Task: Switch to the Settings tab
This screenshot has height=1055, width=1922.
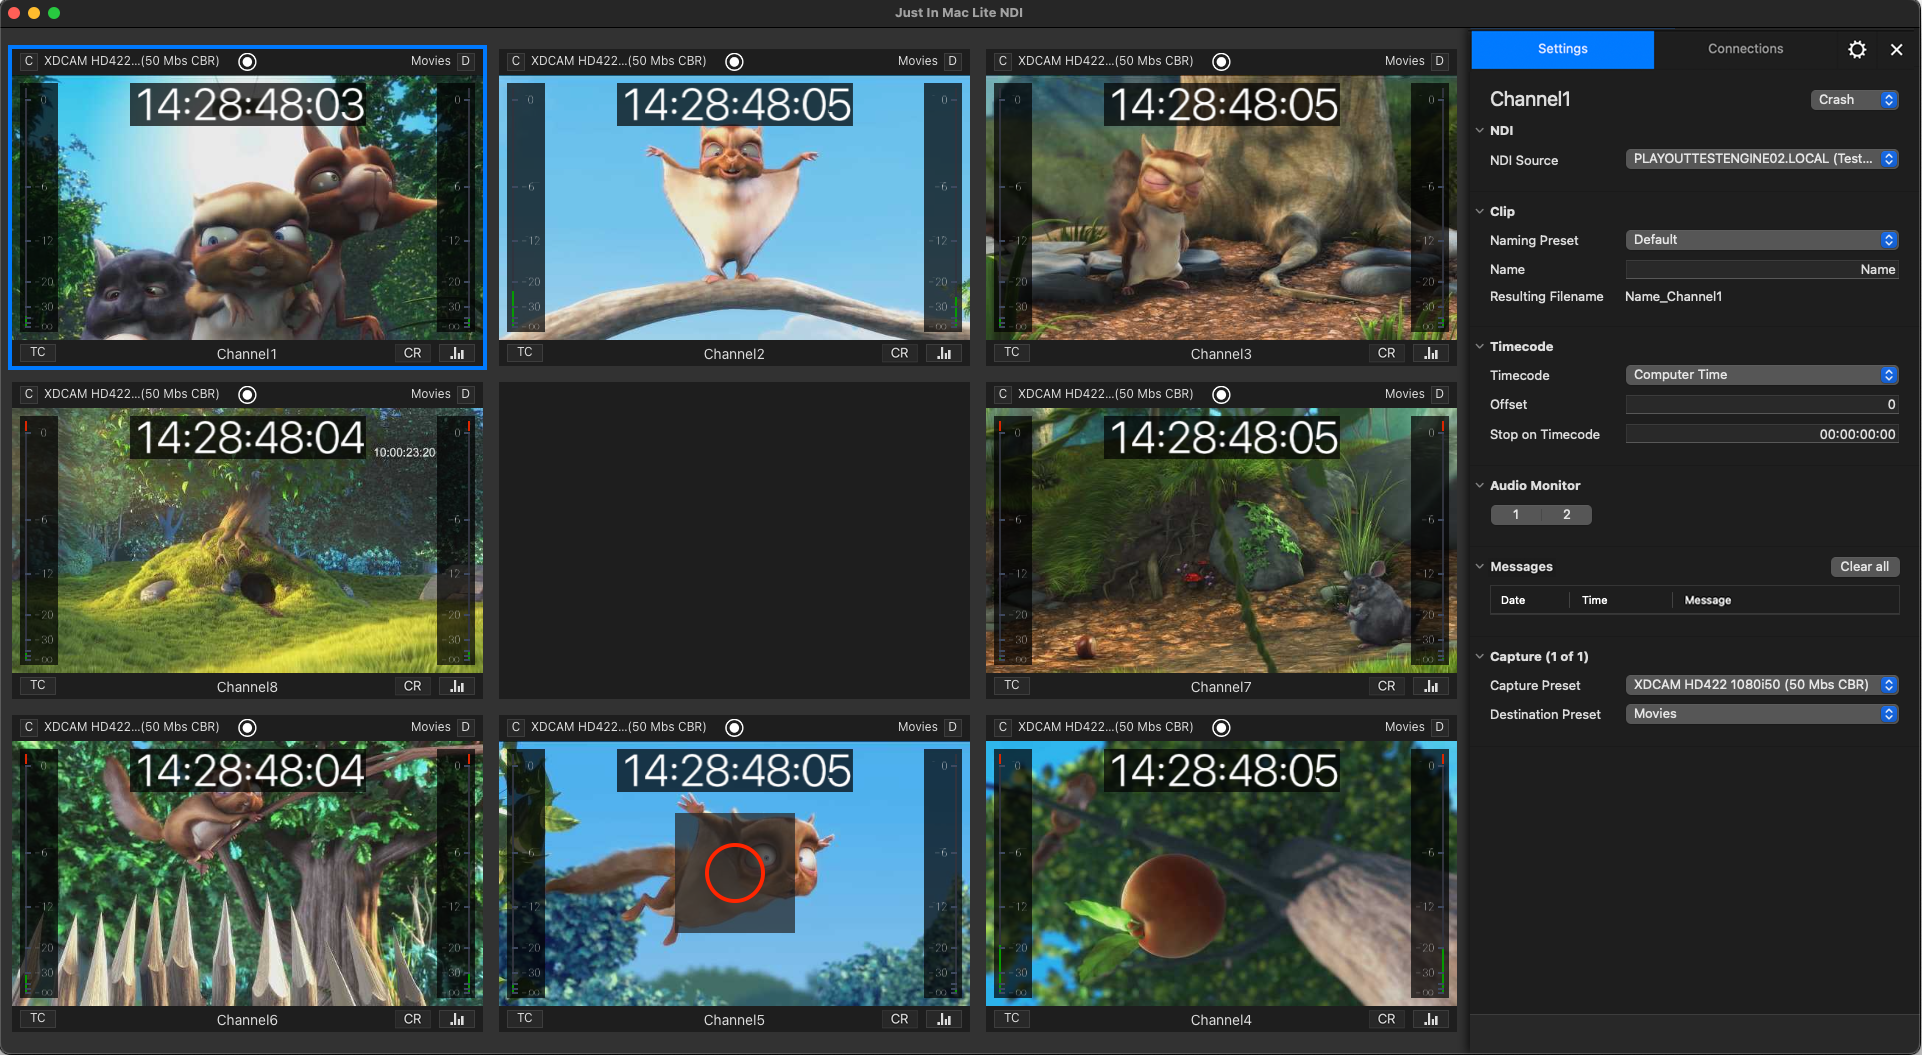Action: [x=1562, y=49]
